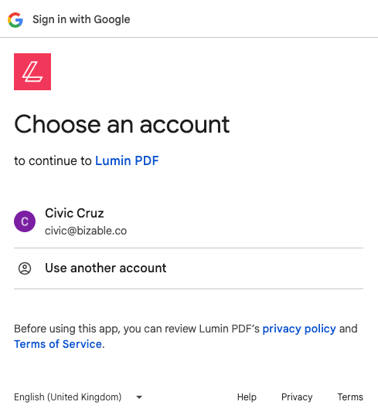Choose the Civic Cruz account
The image size is (378, 415).
coord(188,221)
